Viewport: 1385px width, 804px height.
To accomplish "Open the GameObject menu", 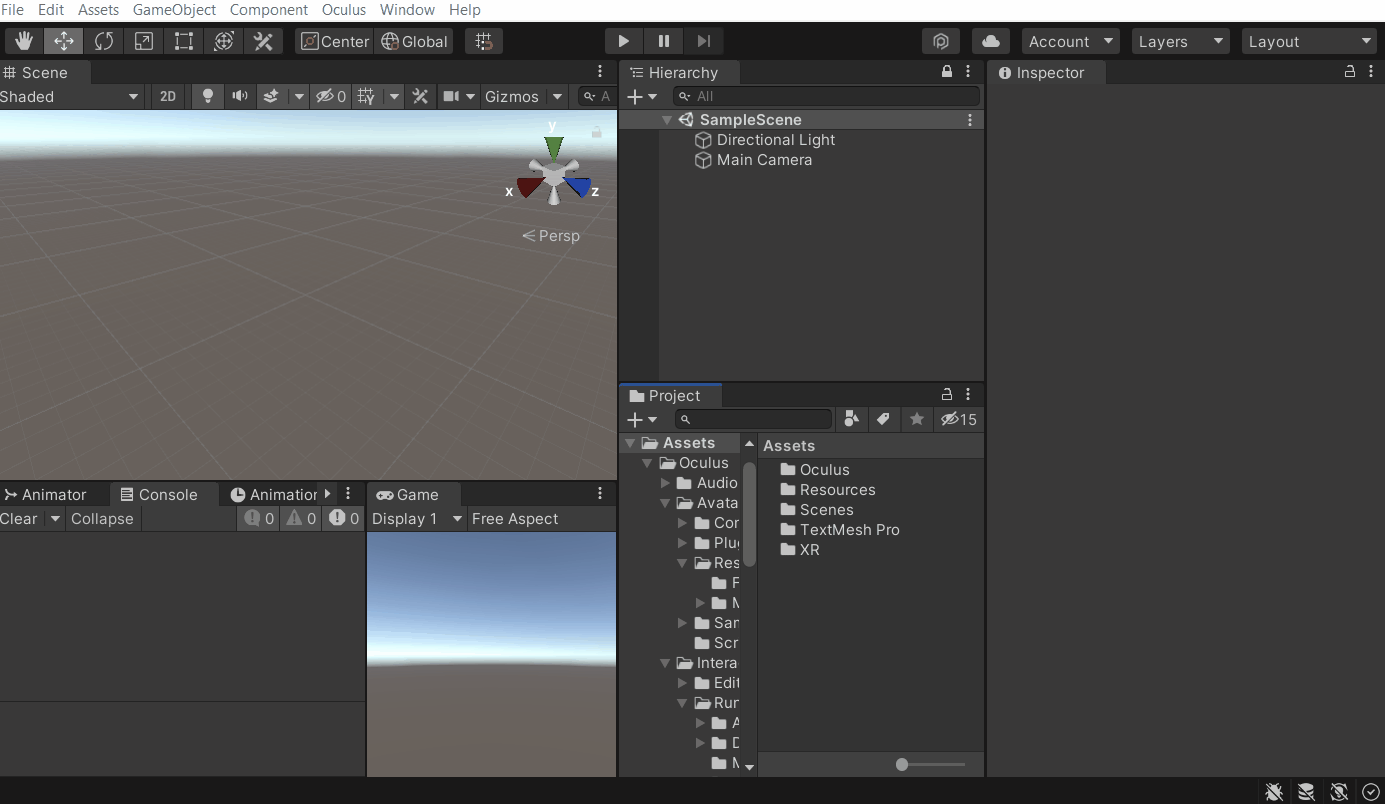I will 174,10.
